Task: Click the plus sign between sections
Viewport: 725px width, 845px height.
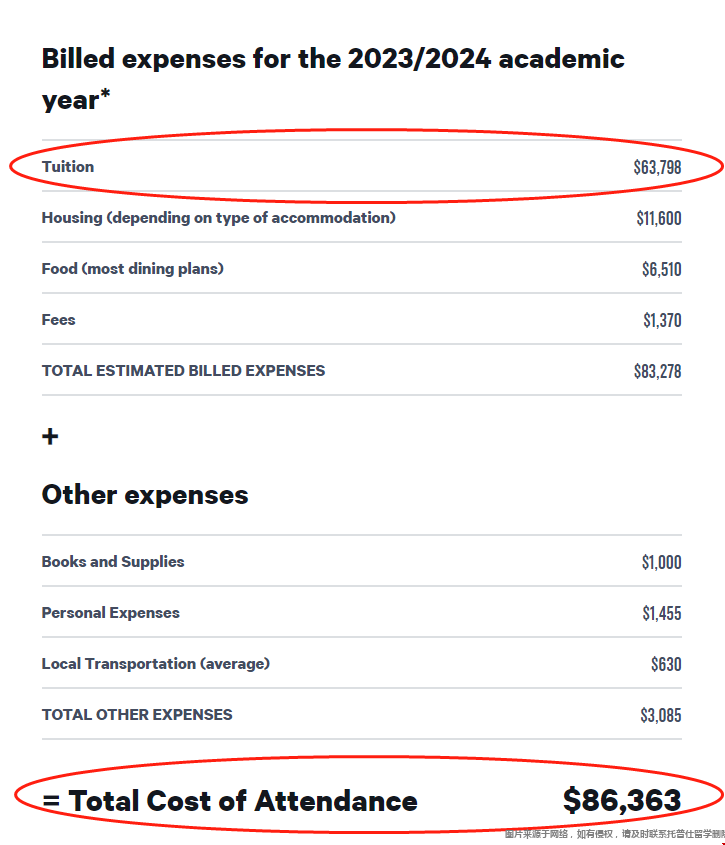Action: click(x=50, y=437)
